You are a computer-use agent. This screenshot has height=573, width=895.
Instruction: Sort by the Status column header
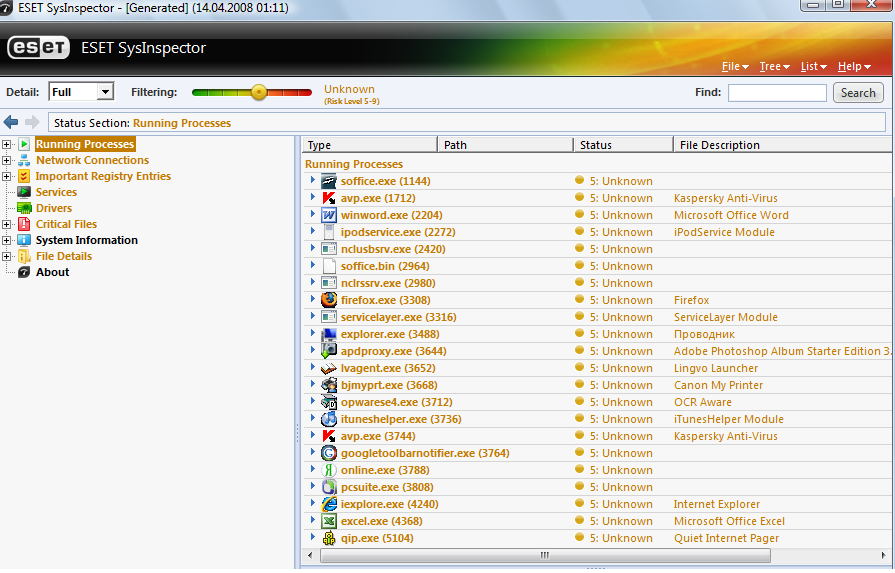point(623,145)
